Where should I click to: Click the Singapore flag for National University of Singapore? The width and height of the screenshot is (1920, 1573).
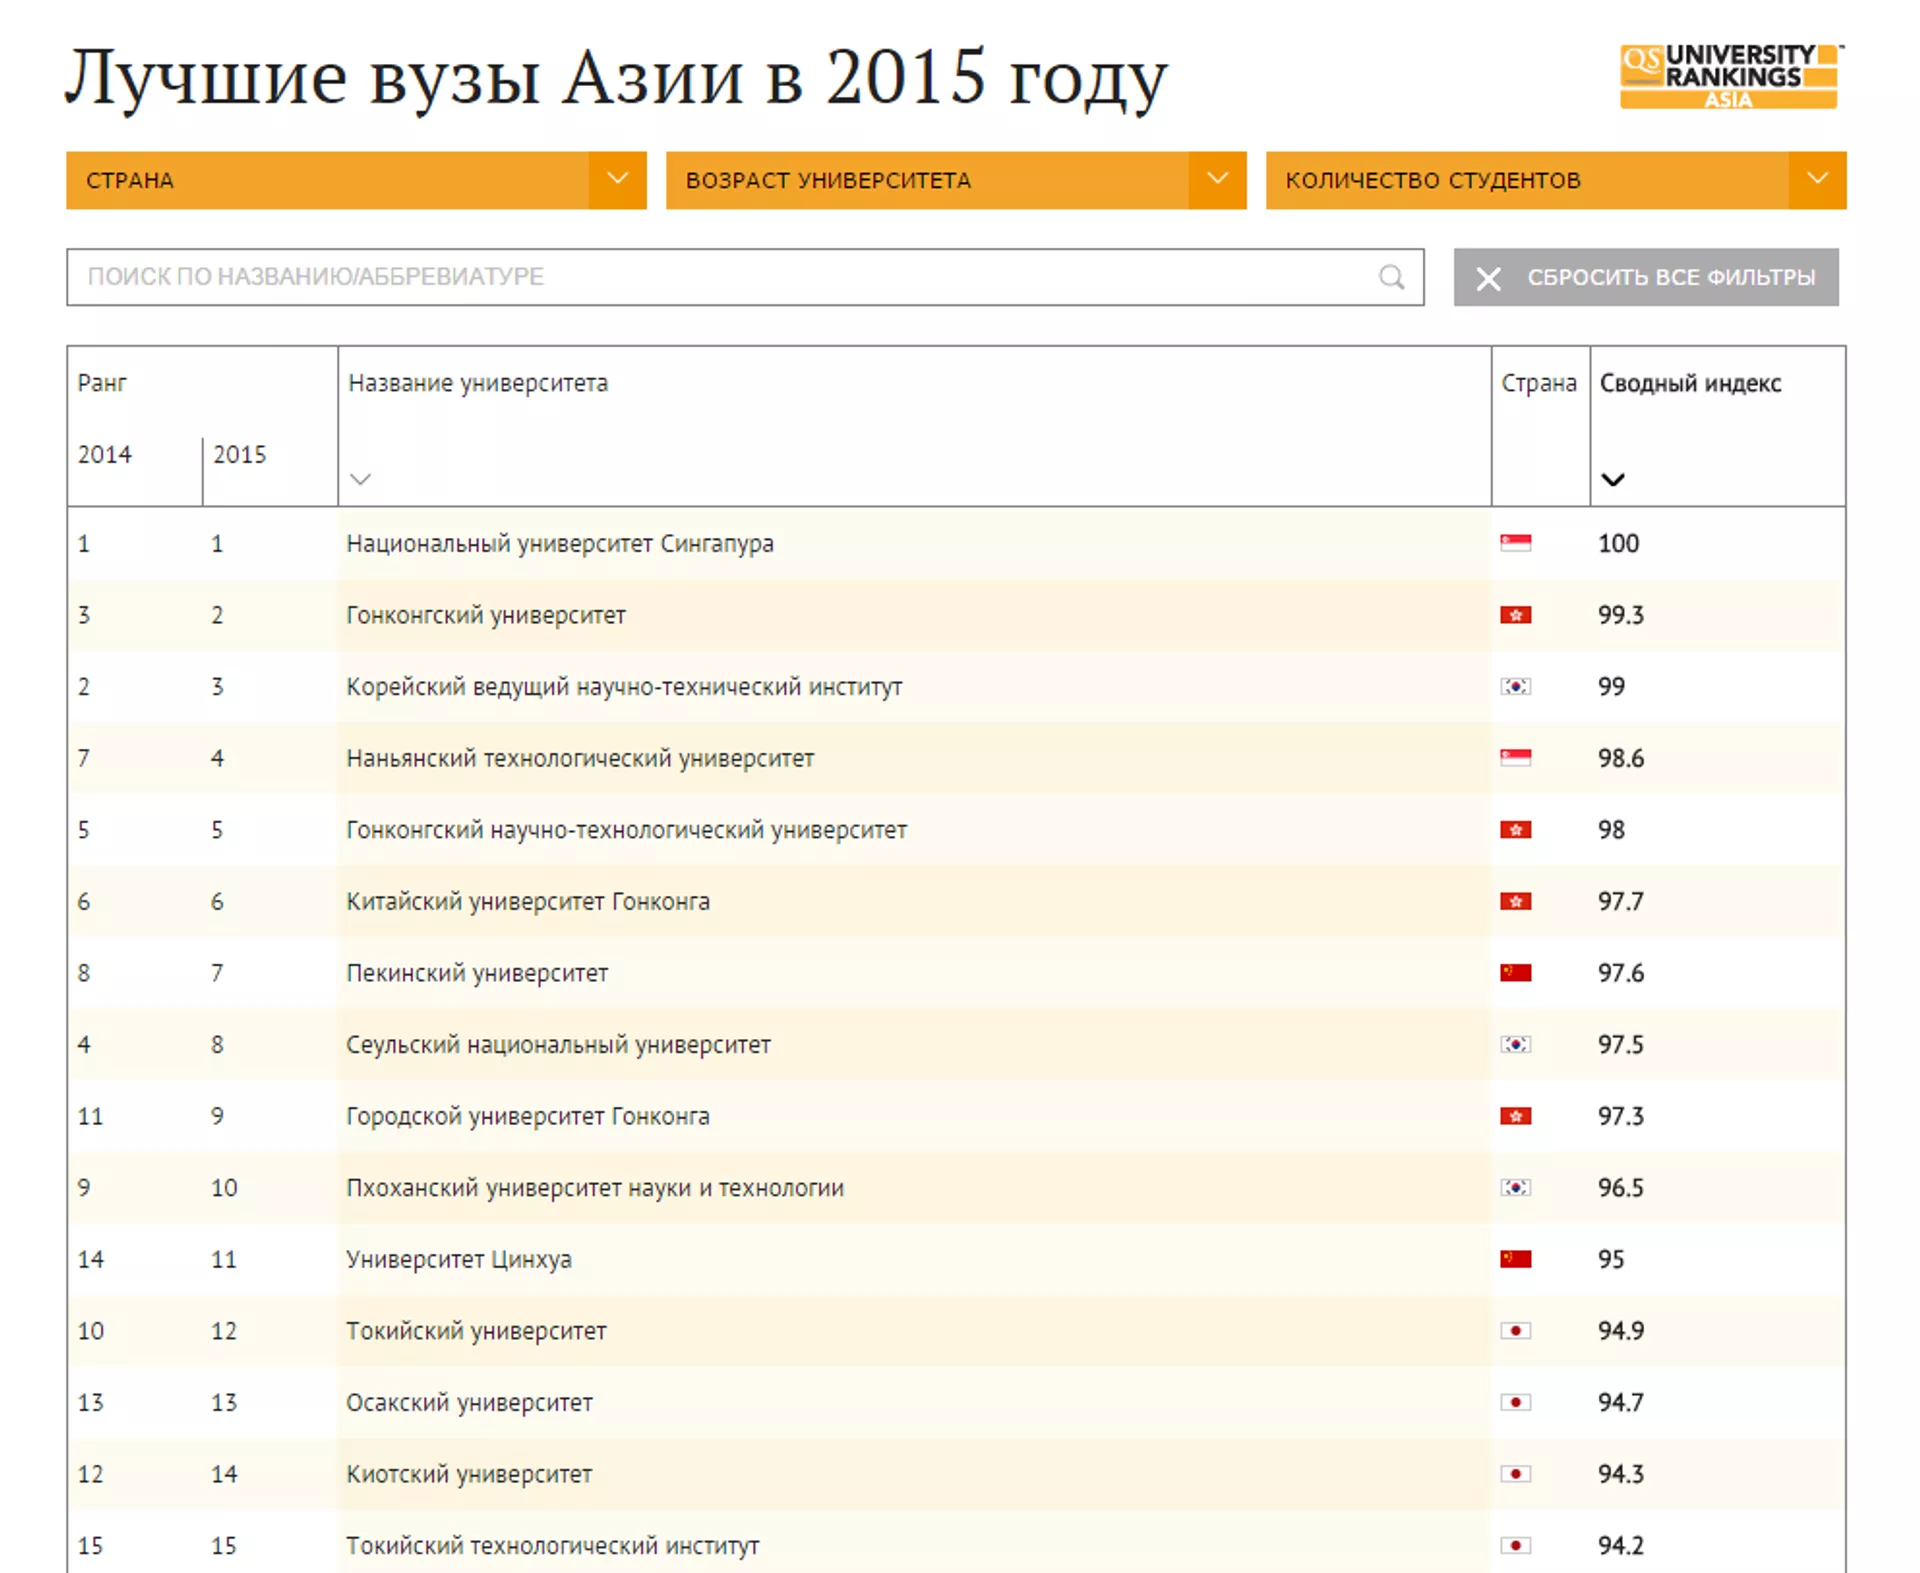point(1515,543)
